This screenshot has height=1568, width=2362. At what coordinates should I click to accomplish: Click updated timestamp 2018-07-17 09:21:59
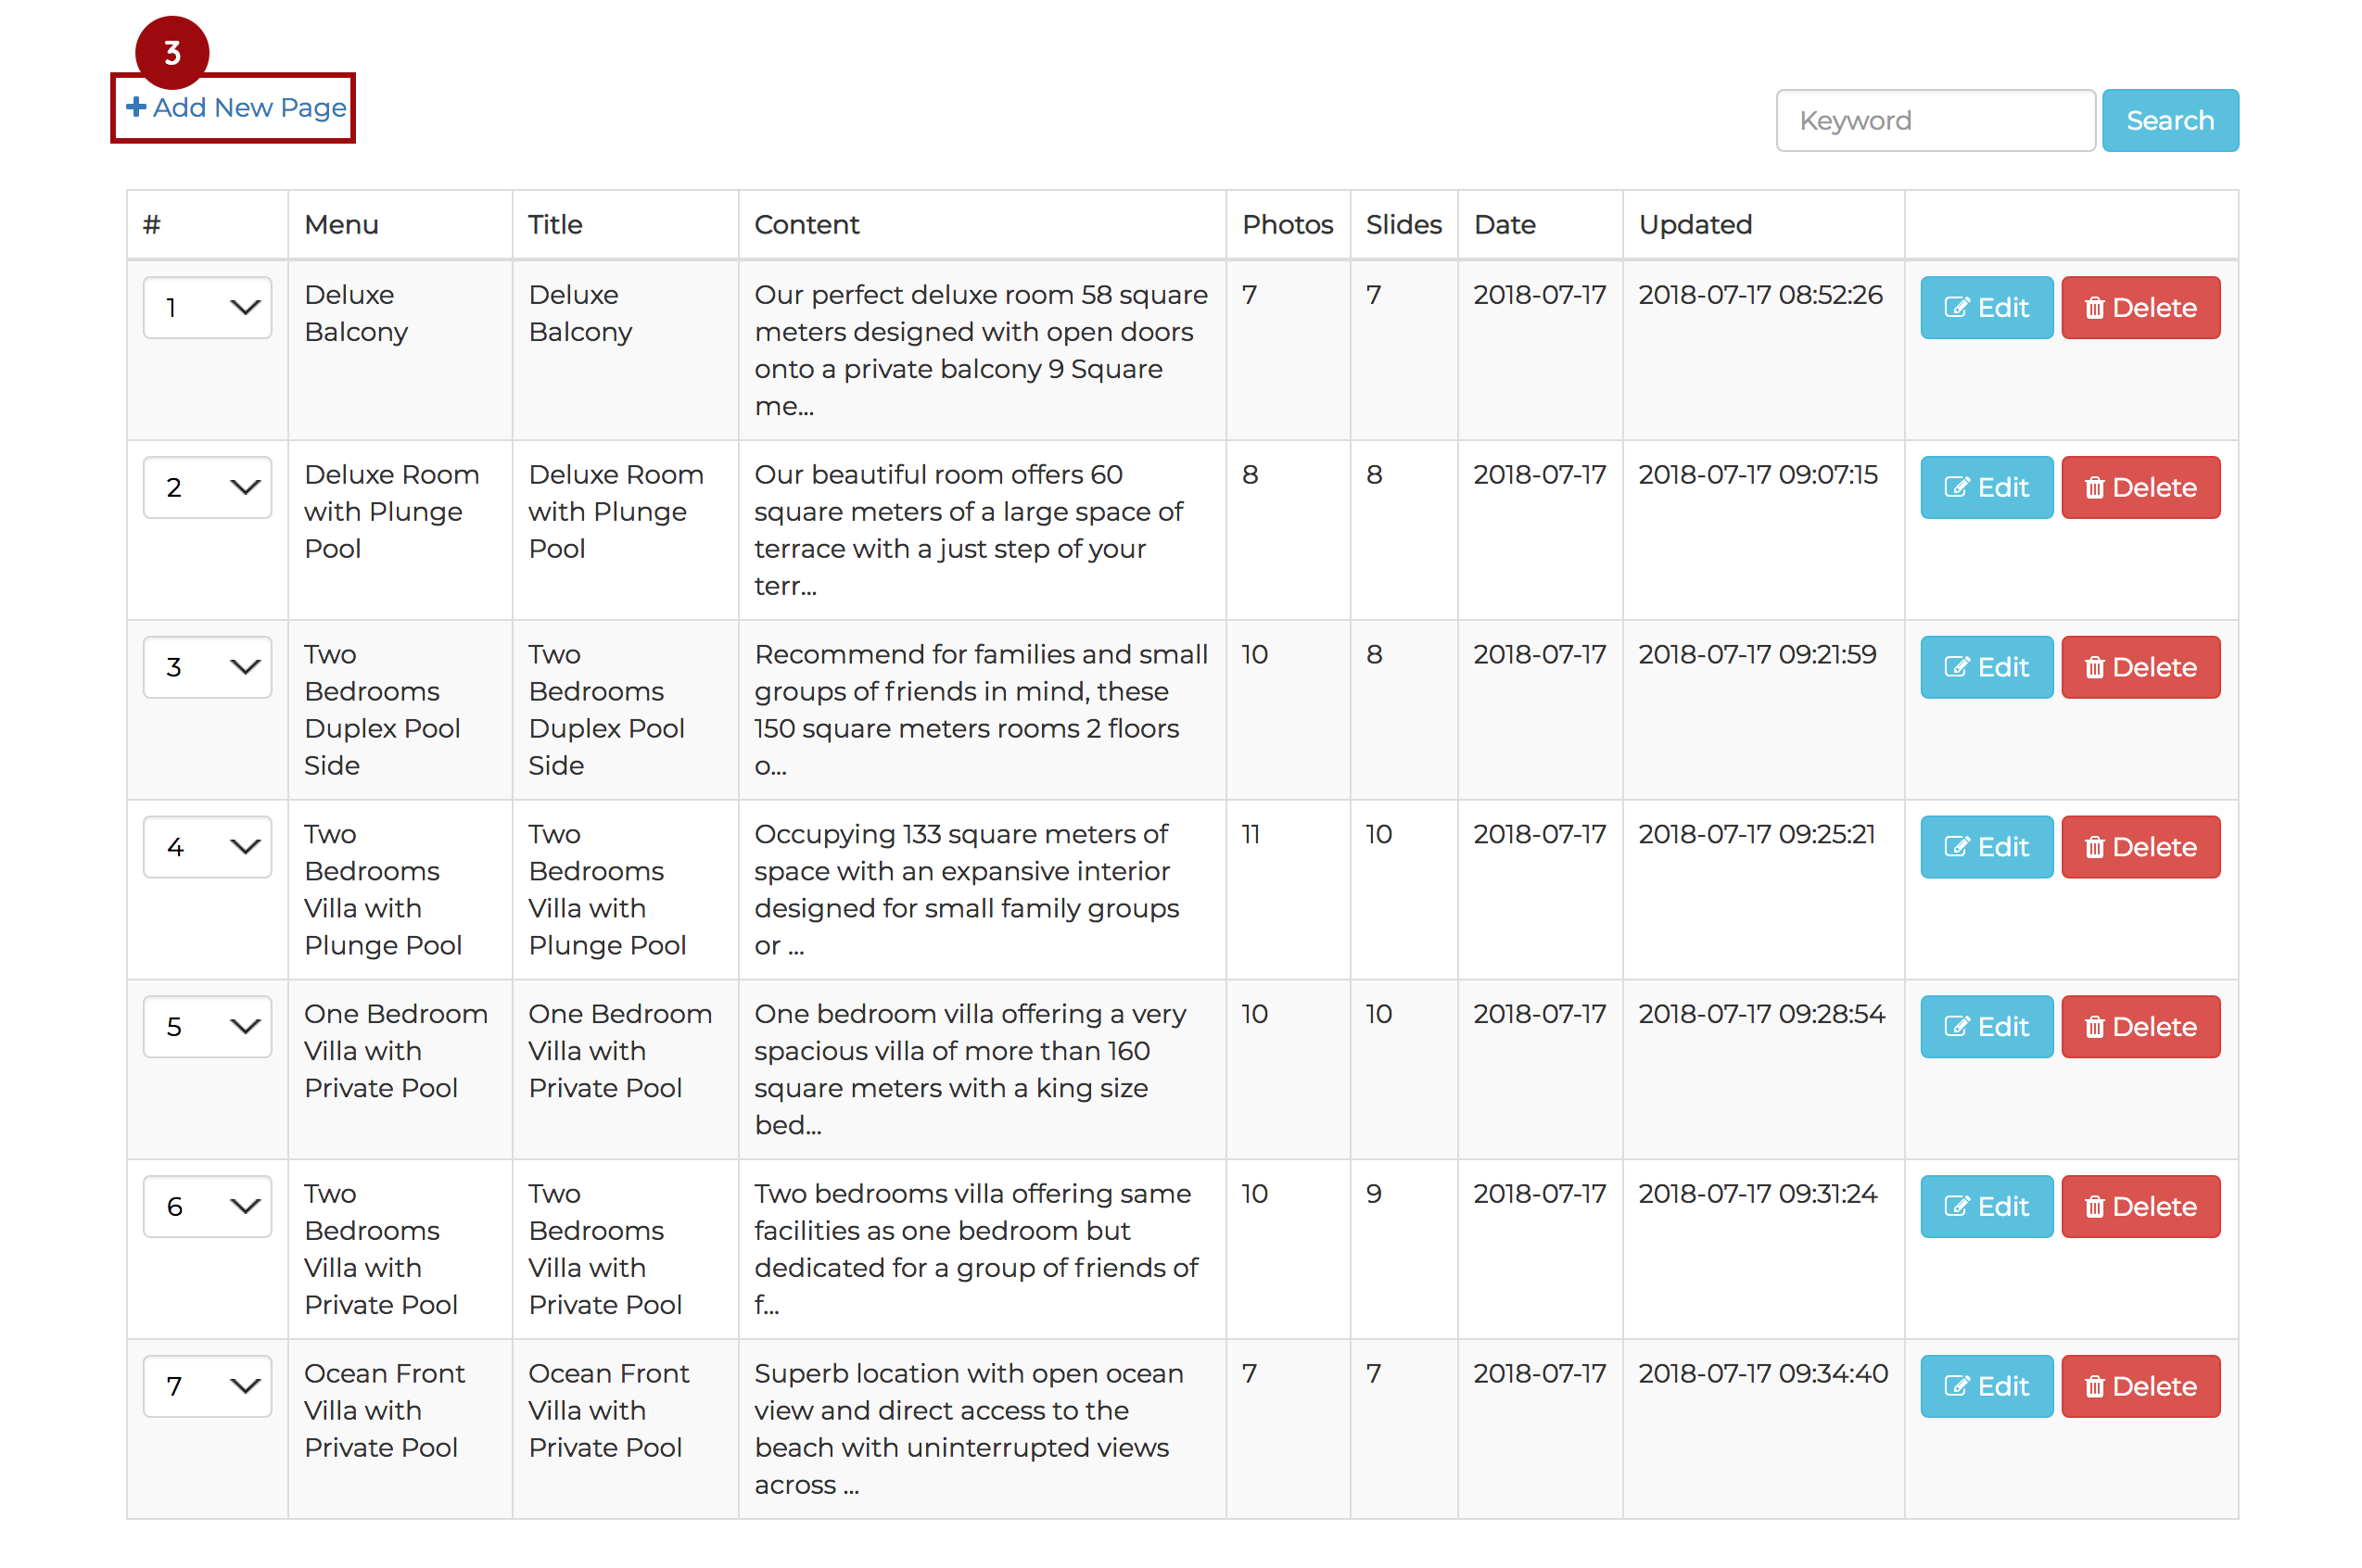coord(1757,655)
